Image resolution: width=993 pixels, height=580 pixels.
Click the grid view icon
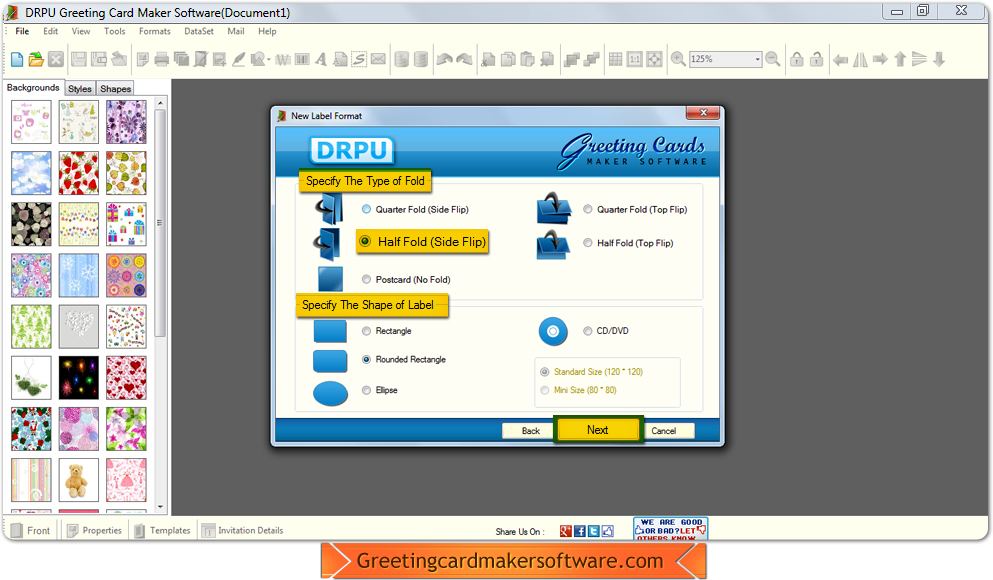point(616,60)
